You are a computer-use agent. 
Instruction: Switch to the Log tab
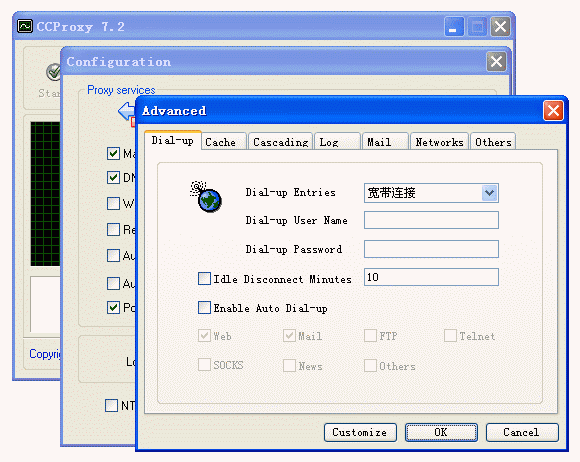337,142
